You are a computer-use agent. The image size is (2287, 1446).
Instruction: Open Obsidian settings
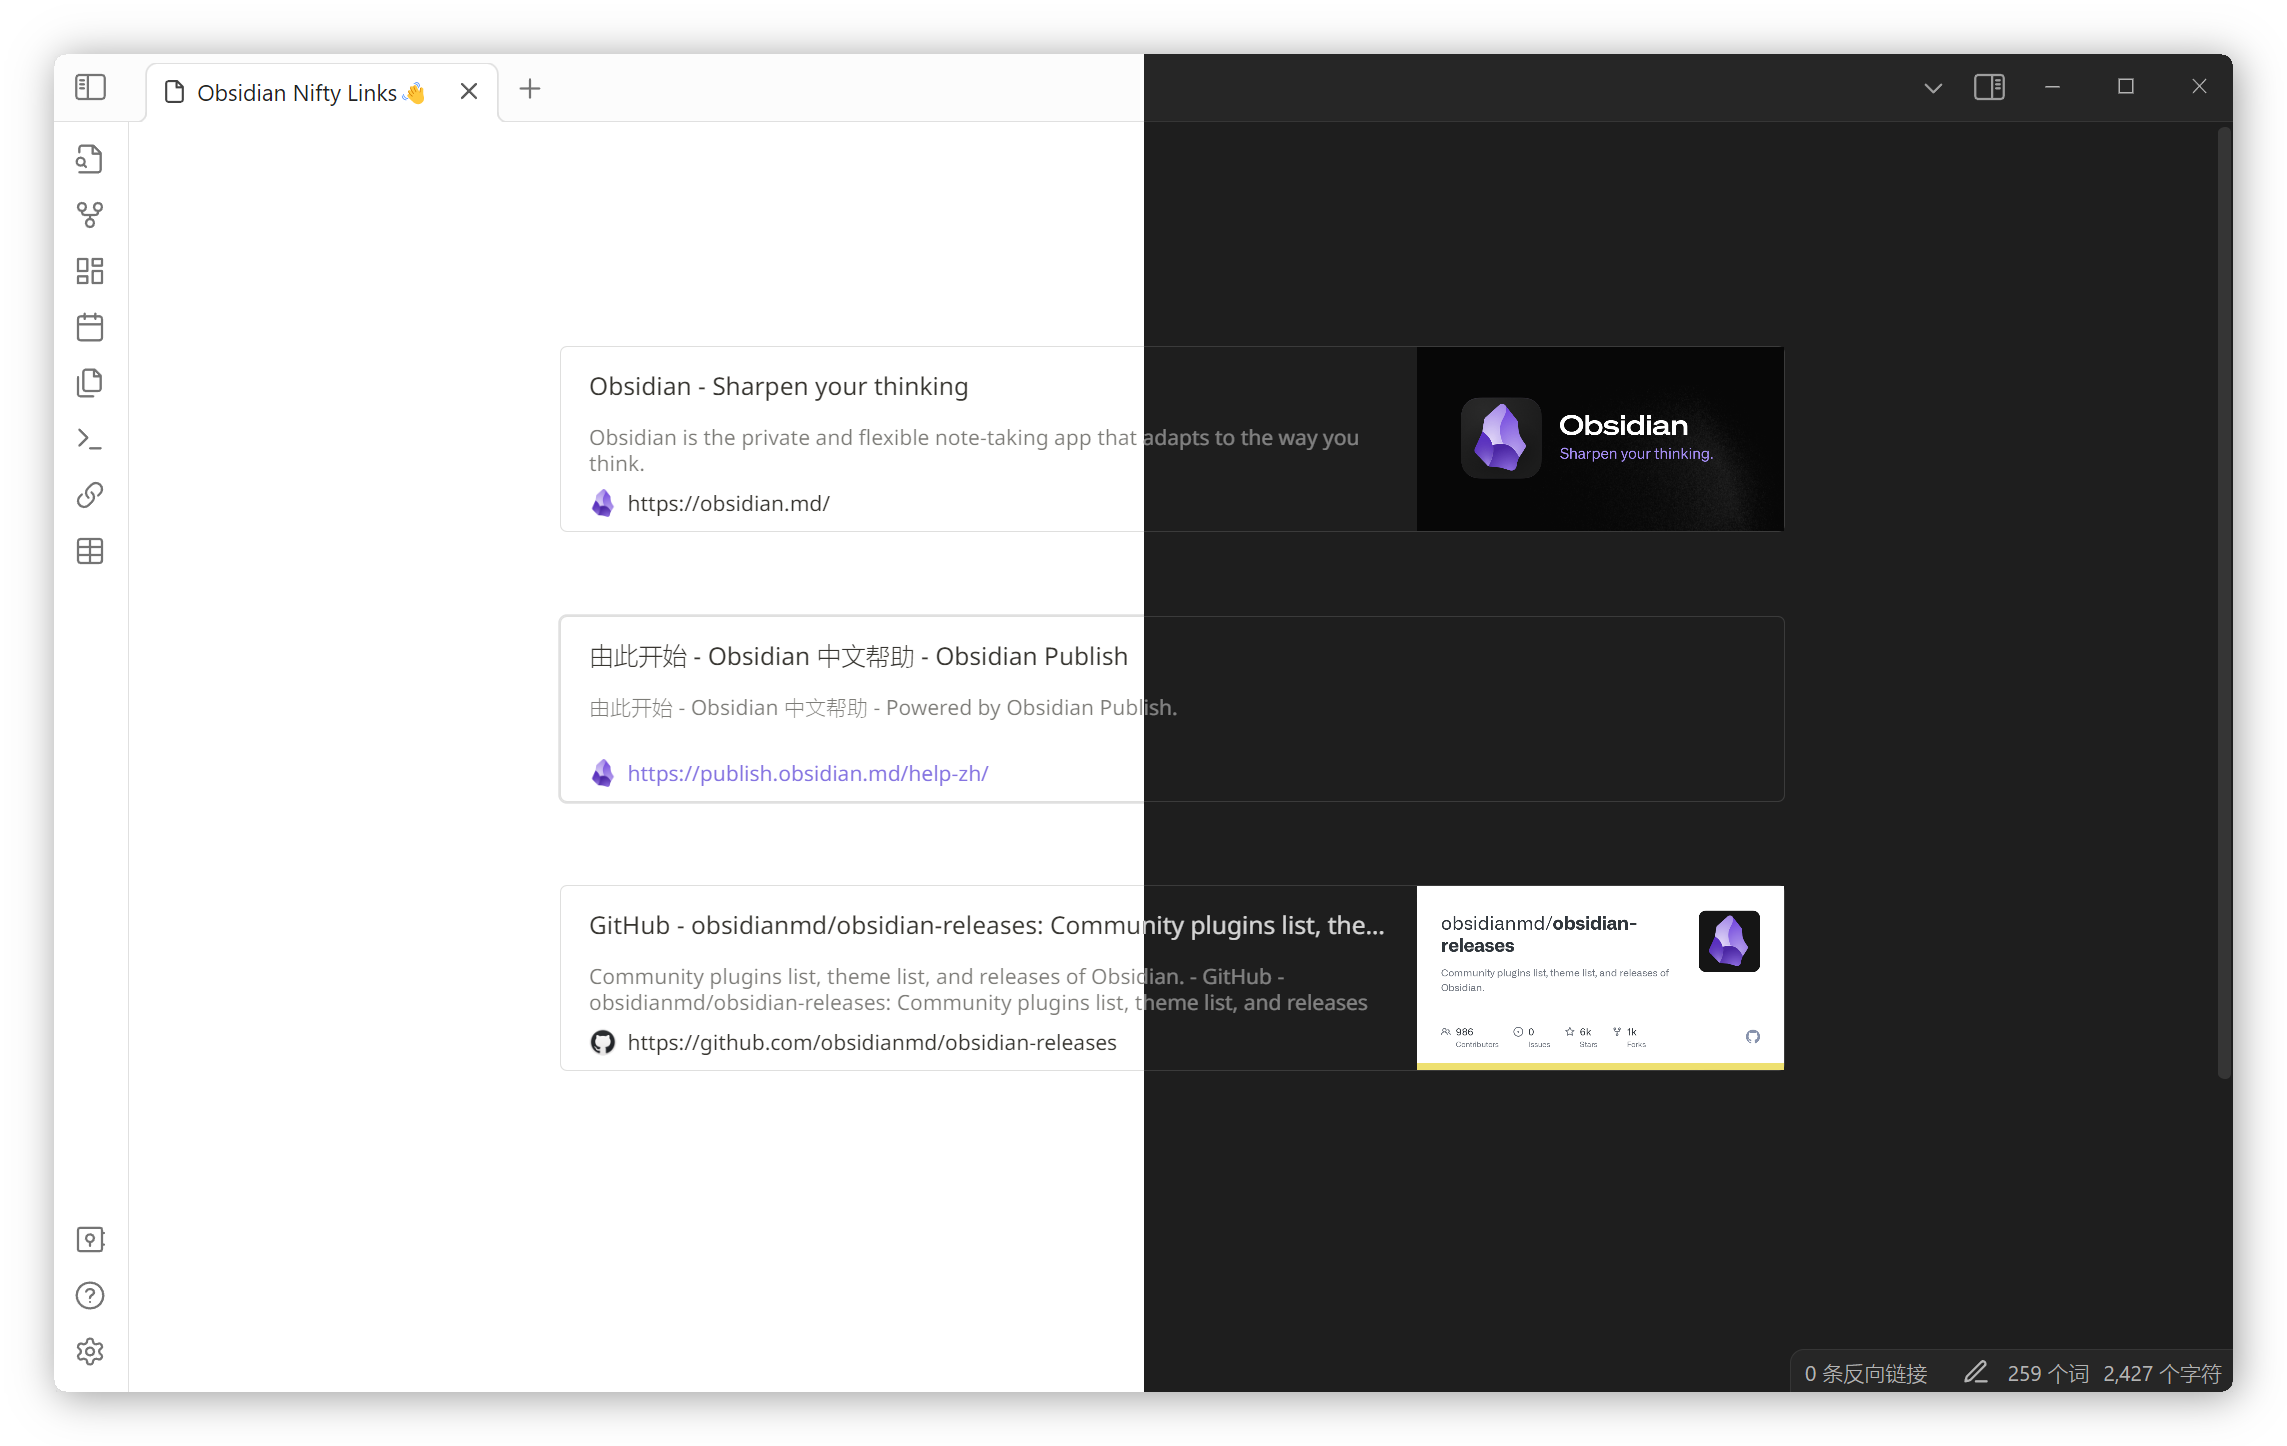[89, 1351]
